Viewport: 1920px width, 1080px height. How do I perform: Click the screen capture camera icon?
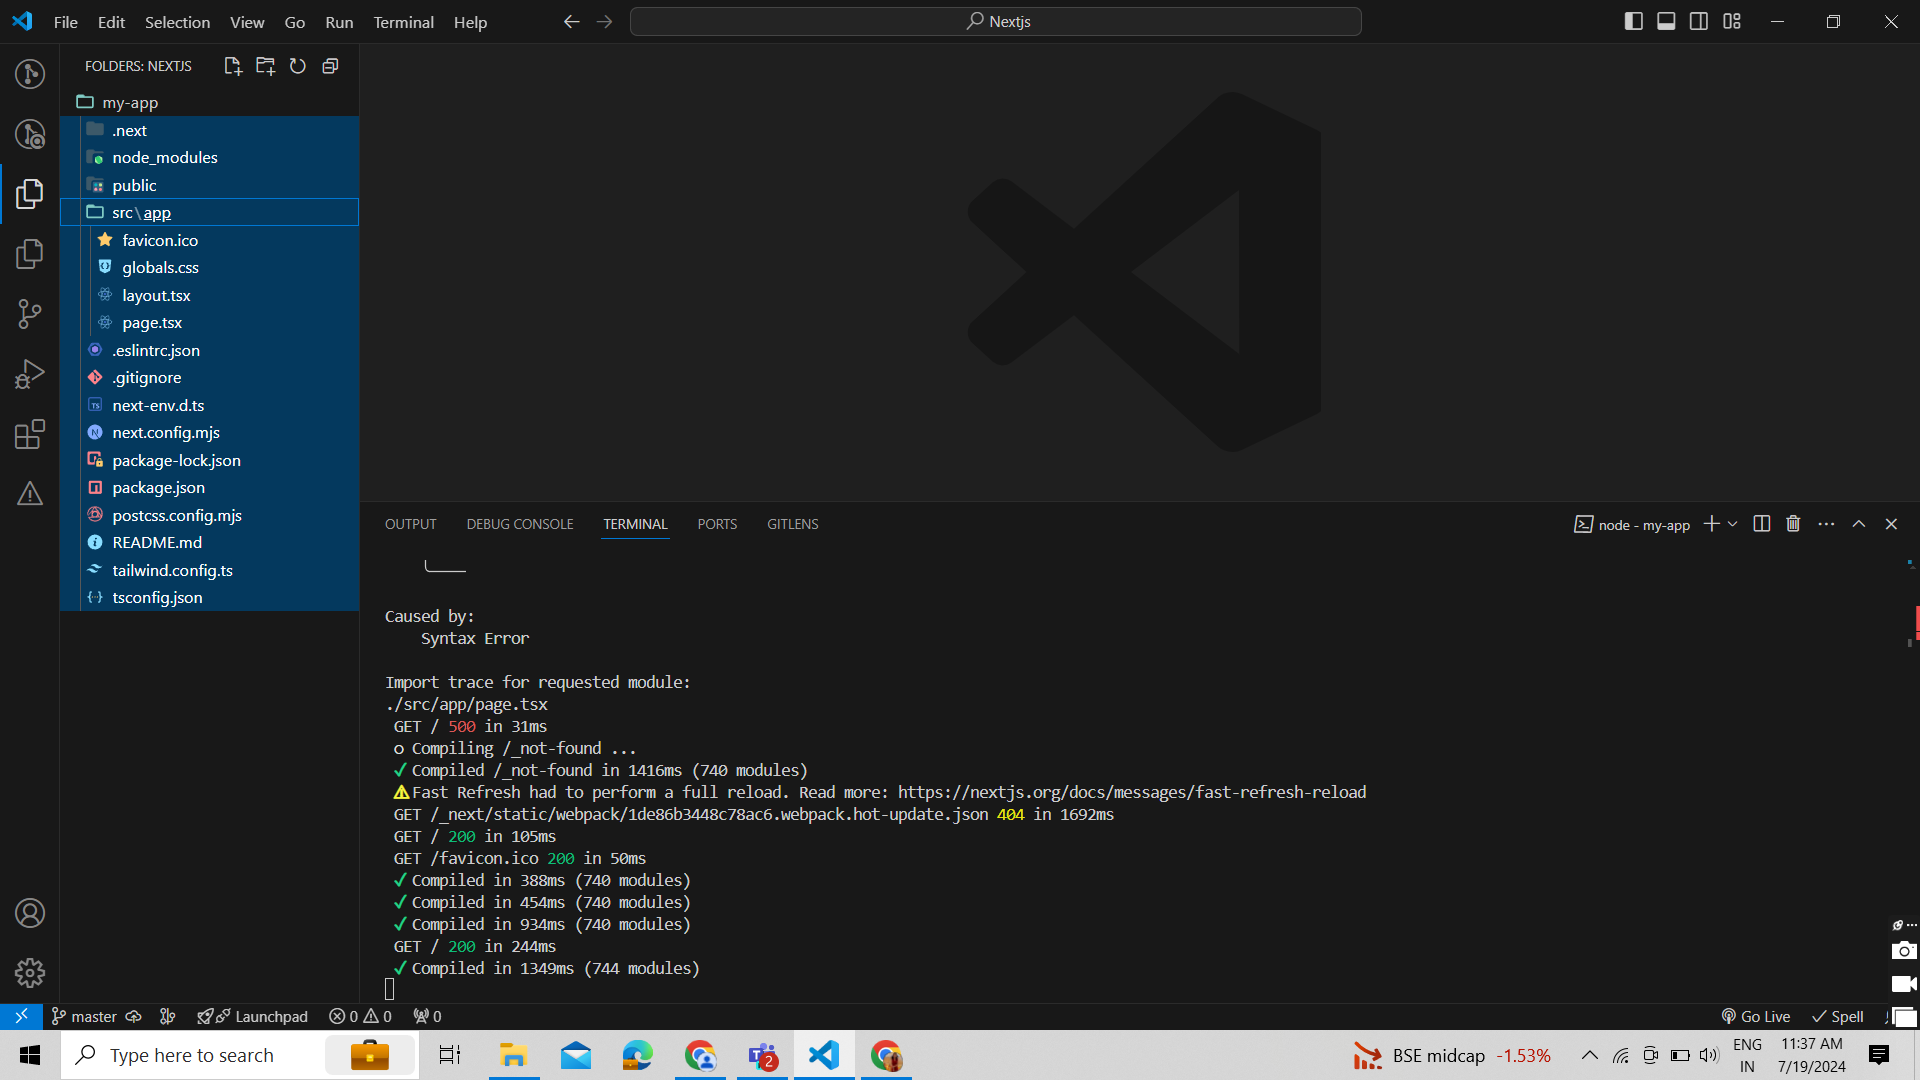[x=1904, y=950]
